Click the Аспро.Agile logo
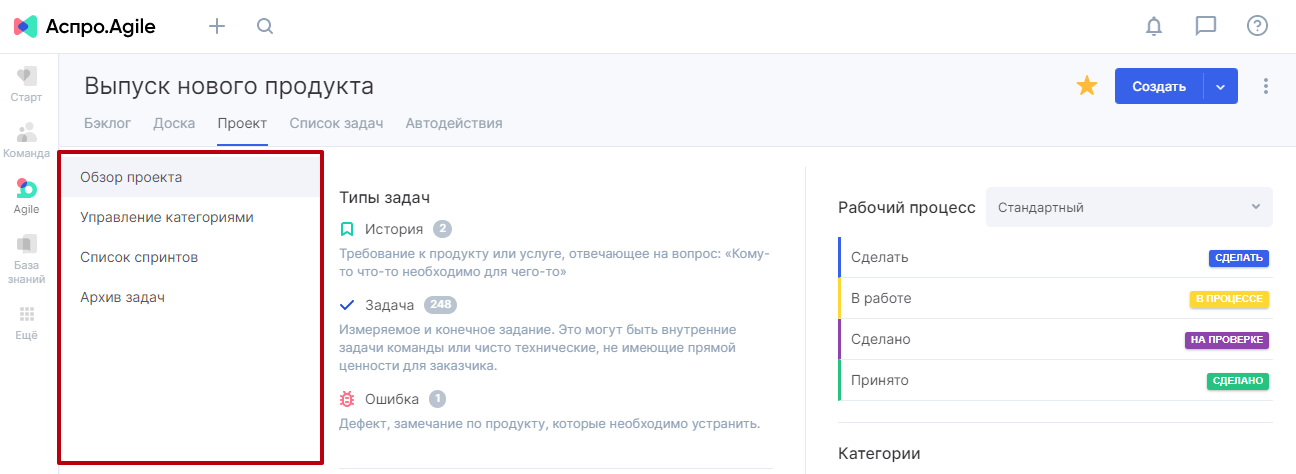This screenshot has height=474, width=1296. tap(85, 26)
